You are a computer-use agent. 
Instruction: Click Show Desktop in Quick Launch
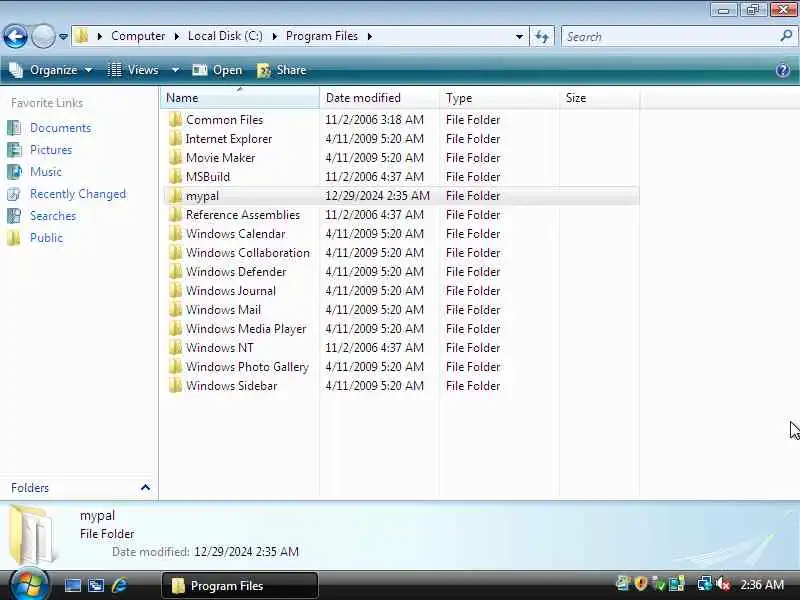(x=72, y=585)
